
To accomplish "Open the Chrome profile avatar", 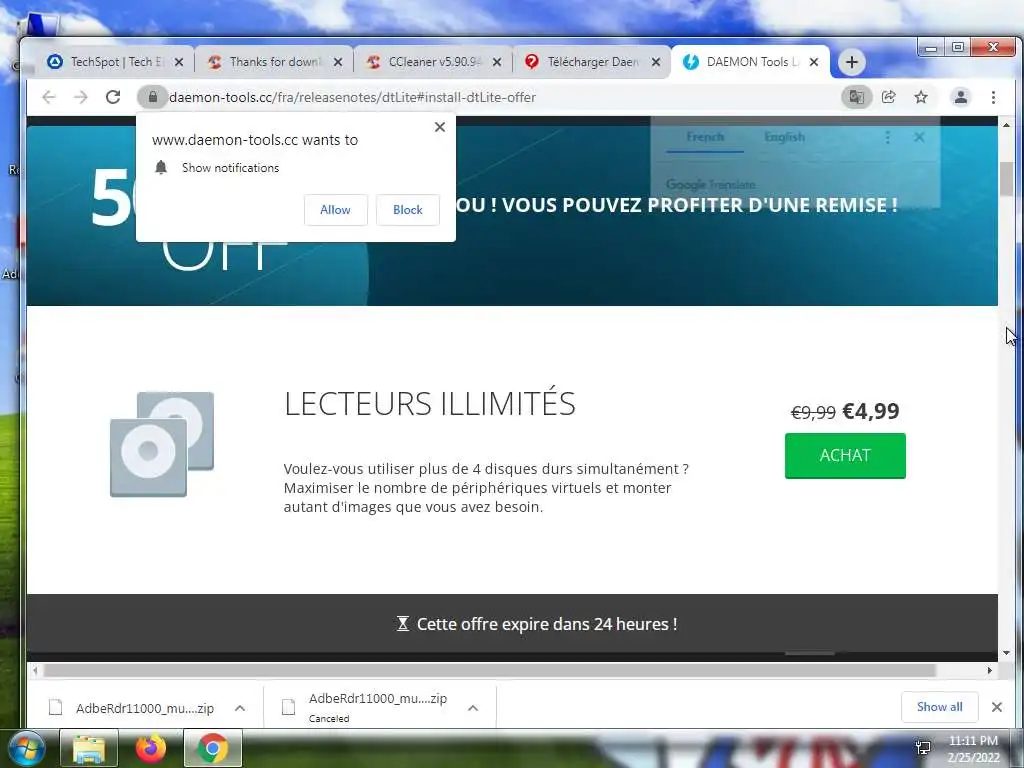I will click(961, 97).
